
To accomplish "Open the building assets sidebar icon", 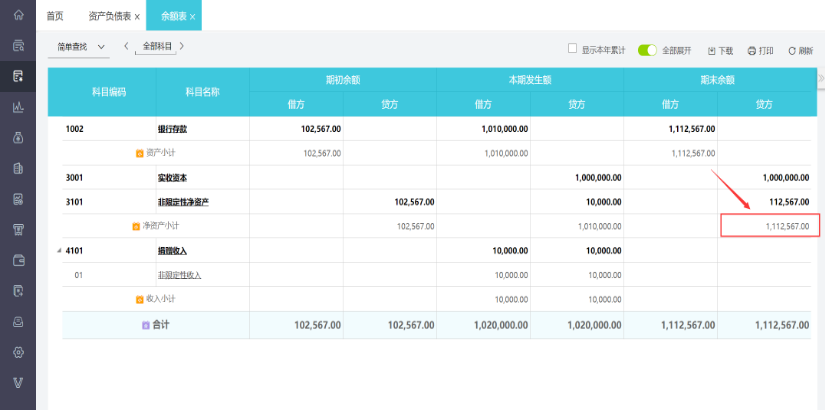I will point(18,168).
